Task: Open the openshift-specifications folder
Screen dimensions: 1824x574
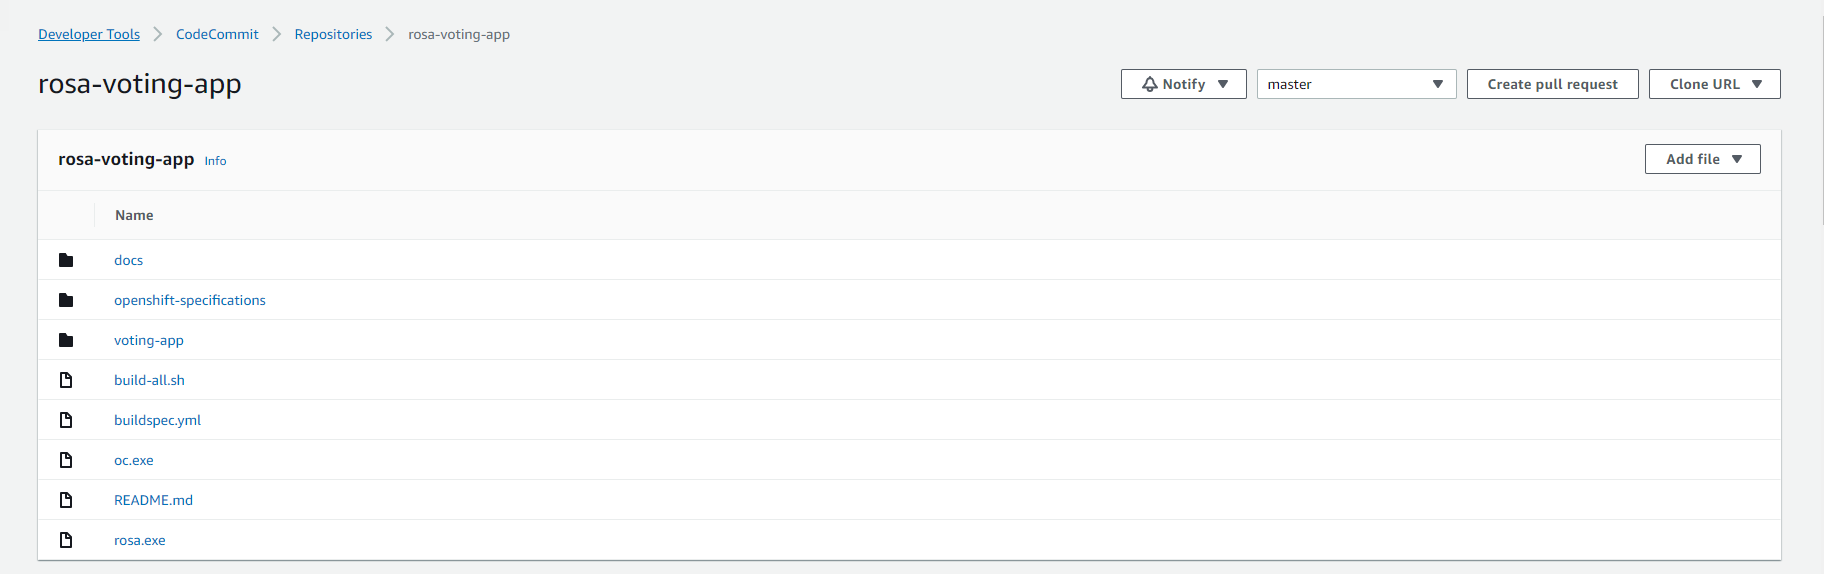Action: pyautogui.click(x=190, y=300)
